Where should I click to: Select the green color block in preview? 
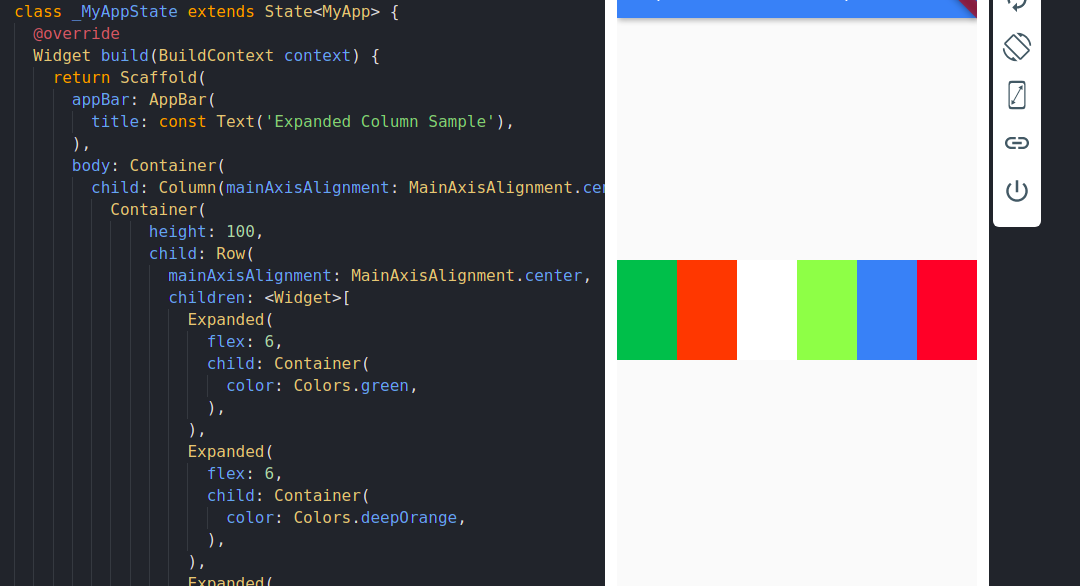point(647,310)
